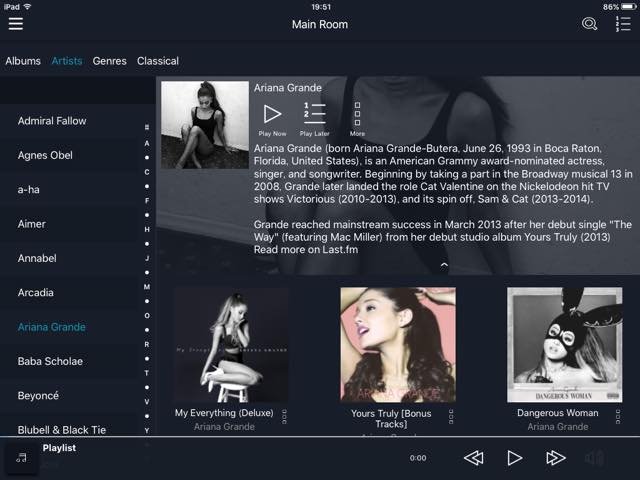Screen dimensions: 640x480
Task: Tap the Wi-Fi status icon
Action: 27,7
